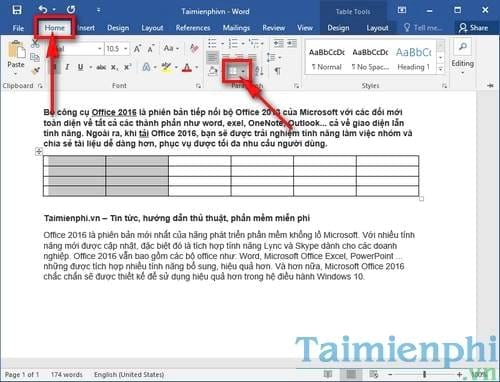Toggle show/hide paragraph marks
500x382 pixels.
point(277,71)
